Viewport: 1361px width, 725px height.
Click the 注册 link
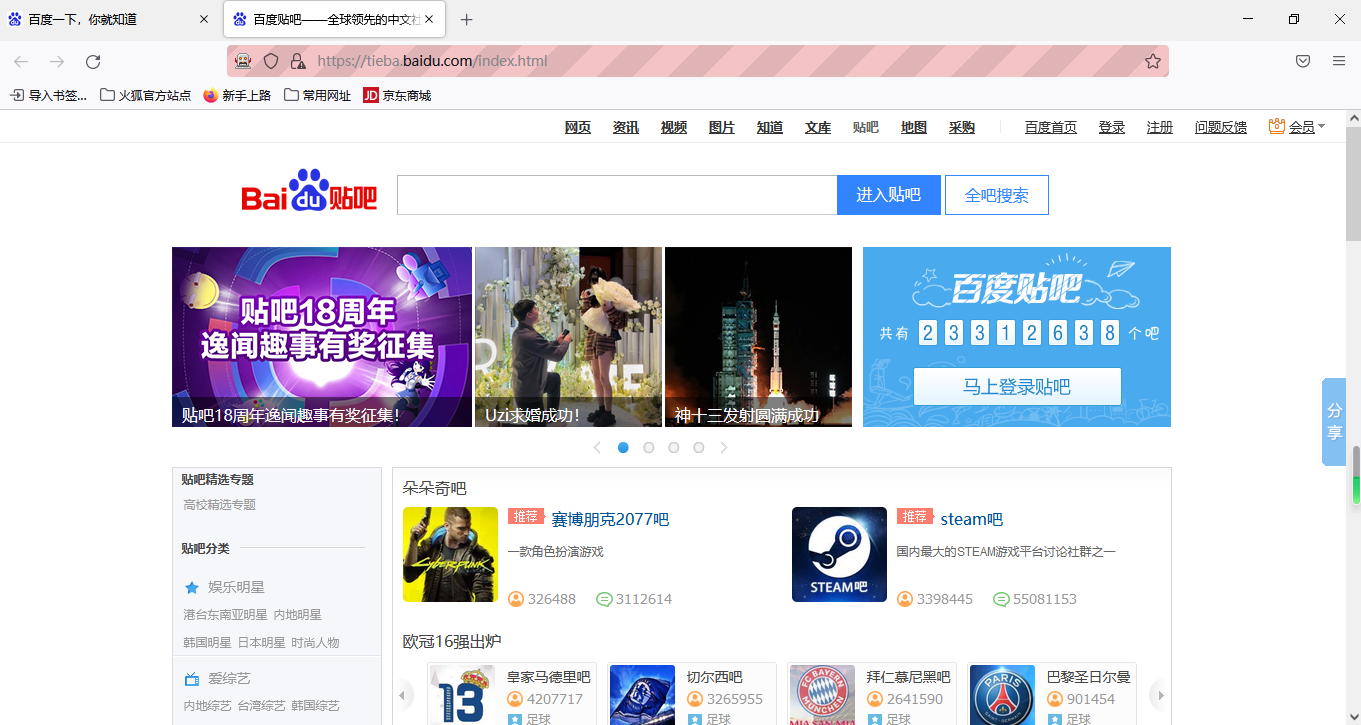tap(1160, 127)
